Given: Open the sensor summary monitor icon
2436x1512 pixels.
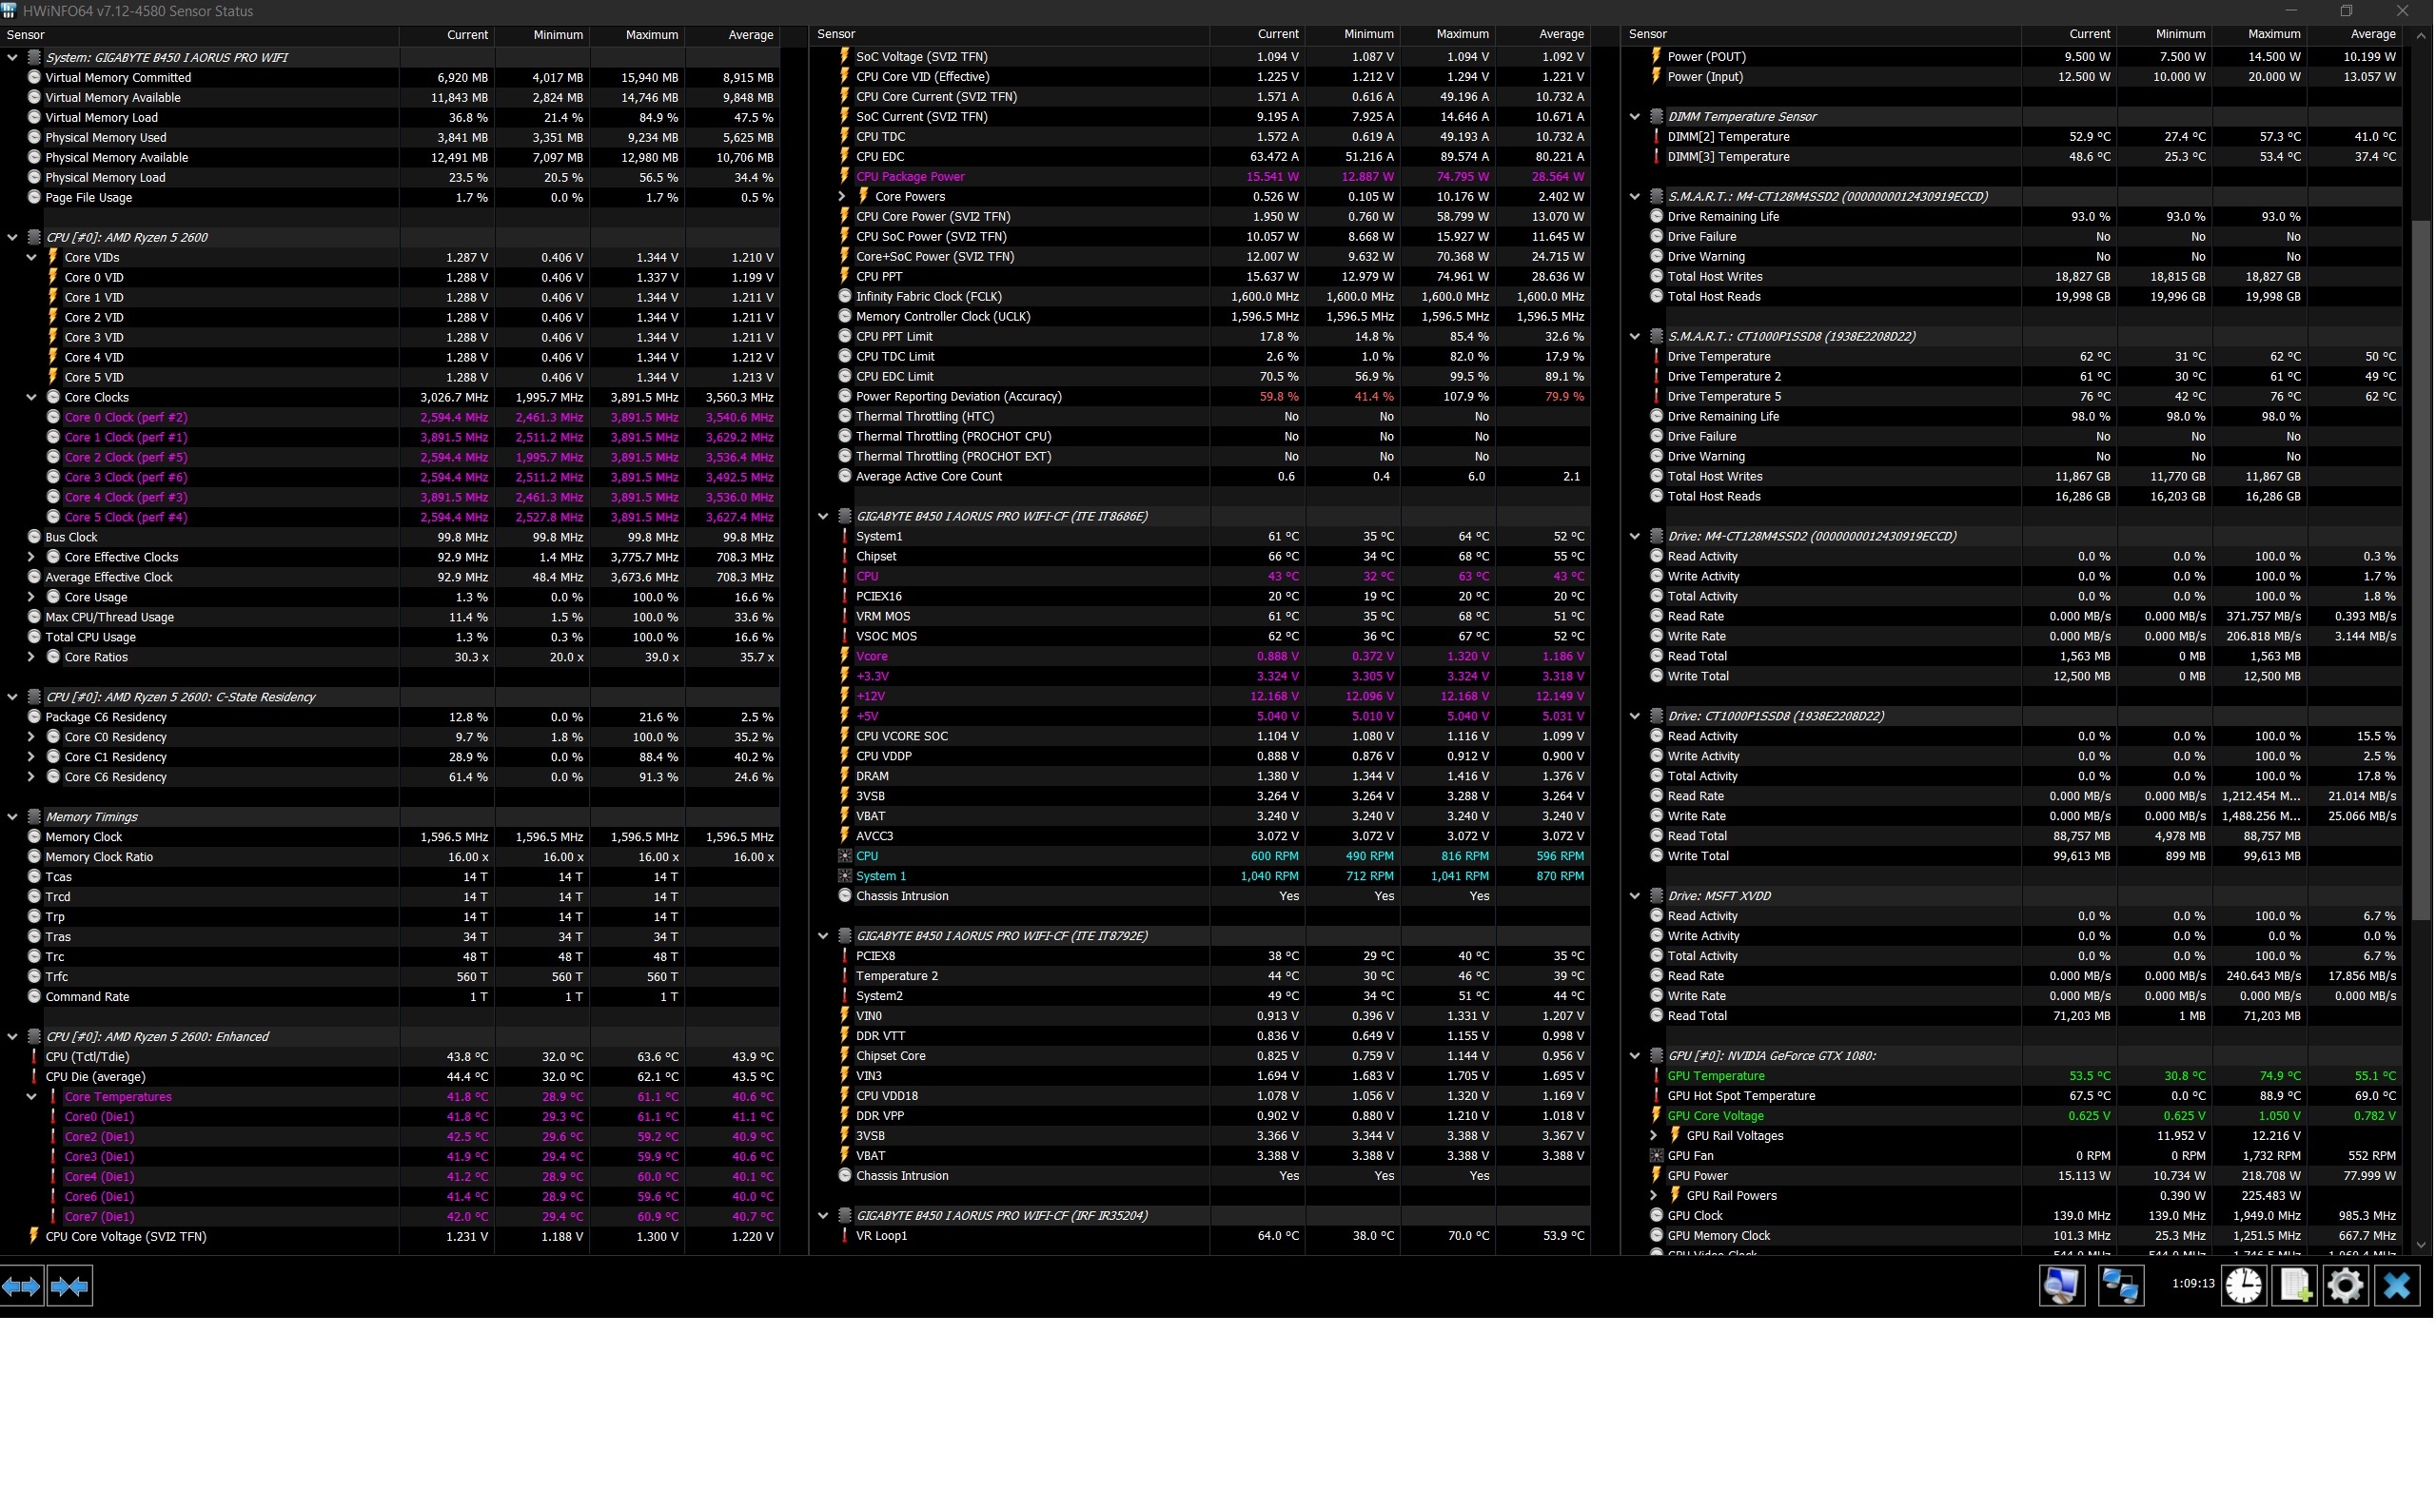Looking at the screenshot, I should coord(2061,1286).
